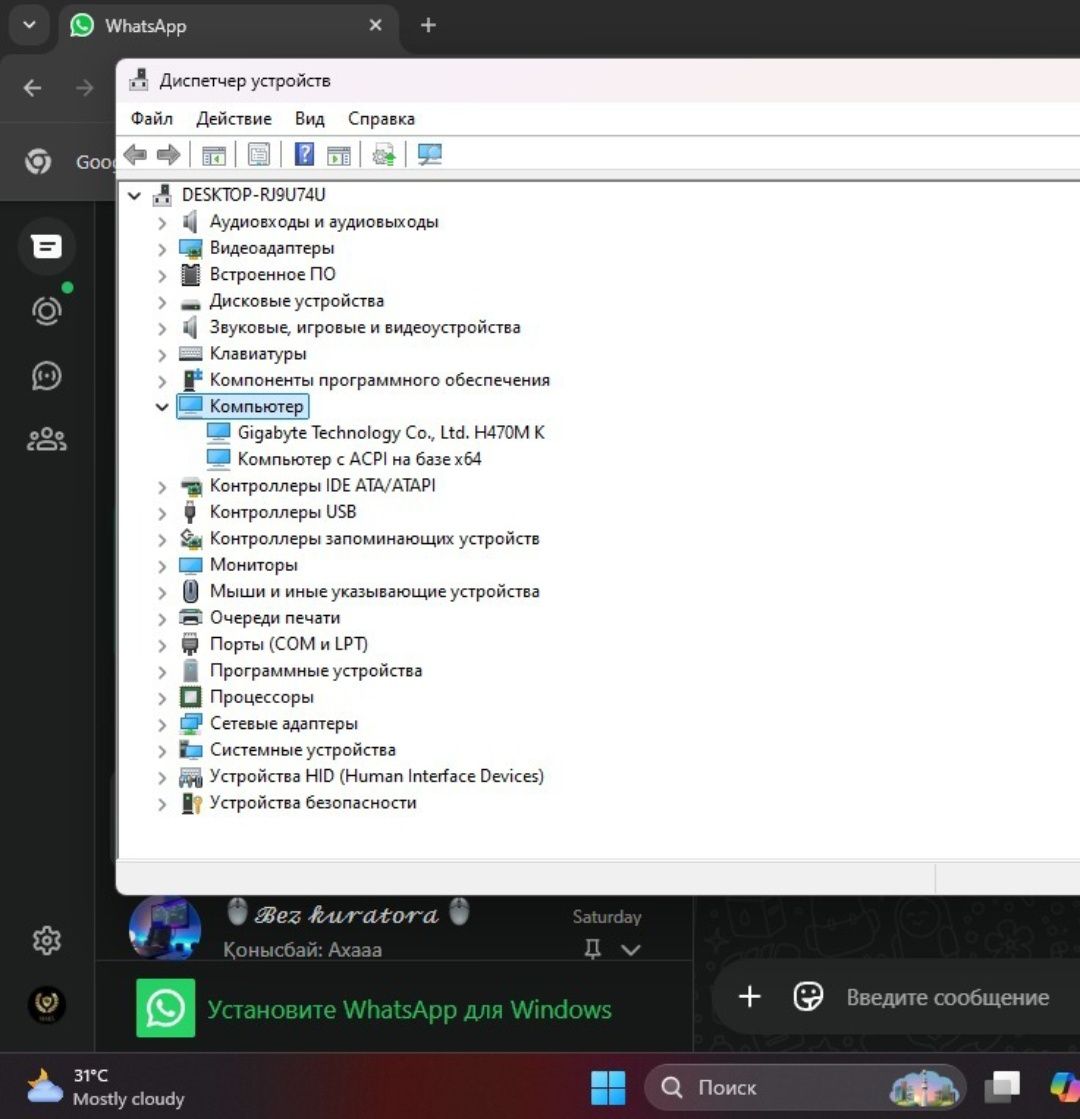1080x1119 pixels.
Task: Expand Дисковые устройства category
Action: (162, 302)
